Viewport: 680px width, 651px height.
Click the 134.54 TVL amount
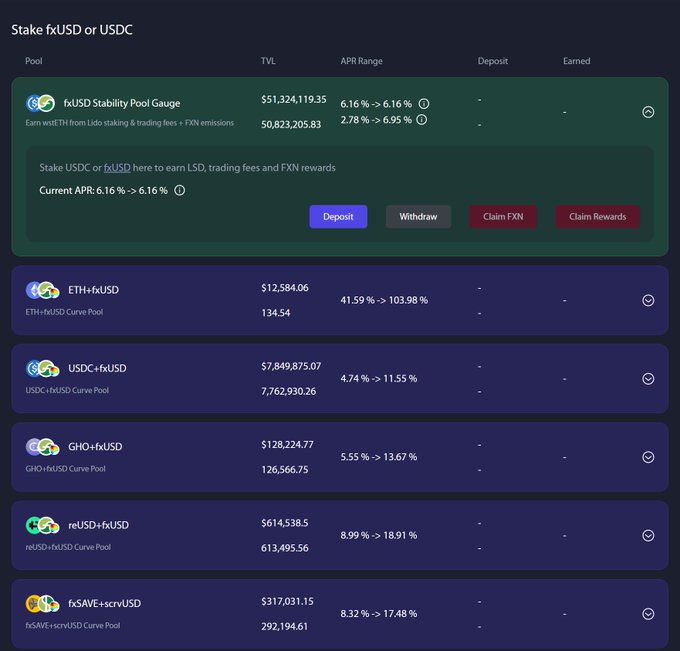point(275,313)
